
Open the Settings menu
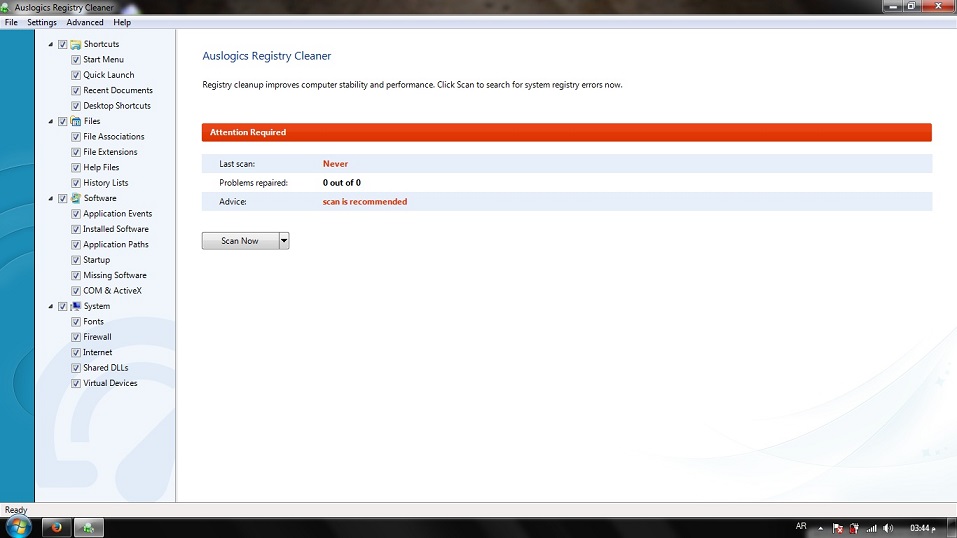(42, 22)
